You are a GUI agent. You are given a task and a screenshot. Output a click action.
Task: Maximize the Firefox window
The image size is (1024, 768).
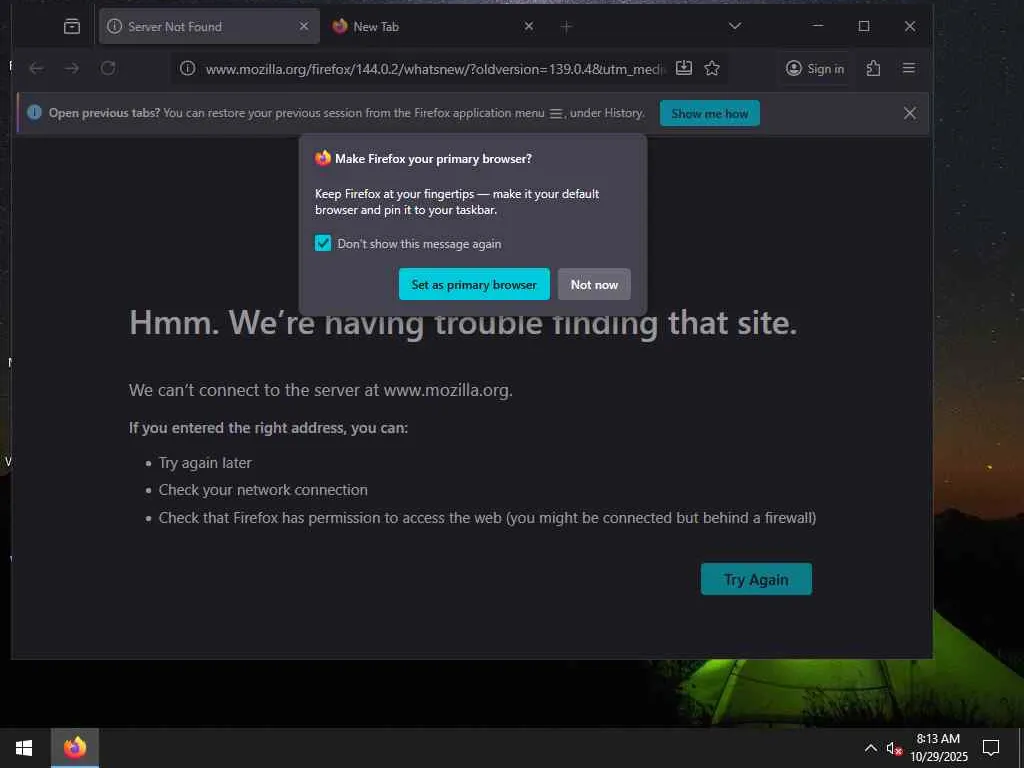pos(864,26)
